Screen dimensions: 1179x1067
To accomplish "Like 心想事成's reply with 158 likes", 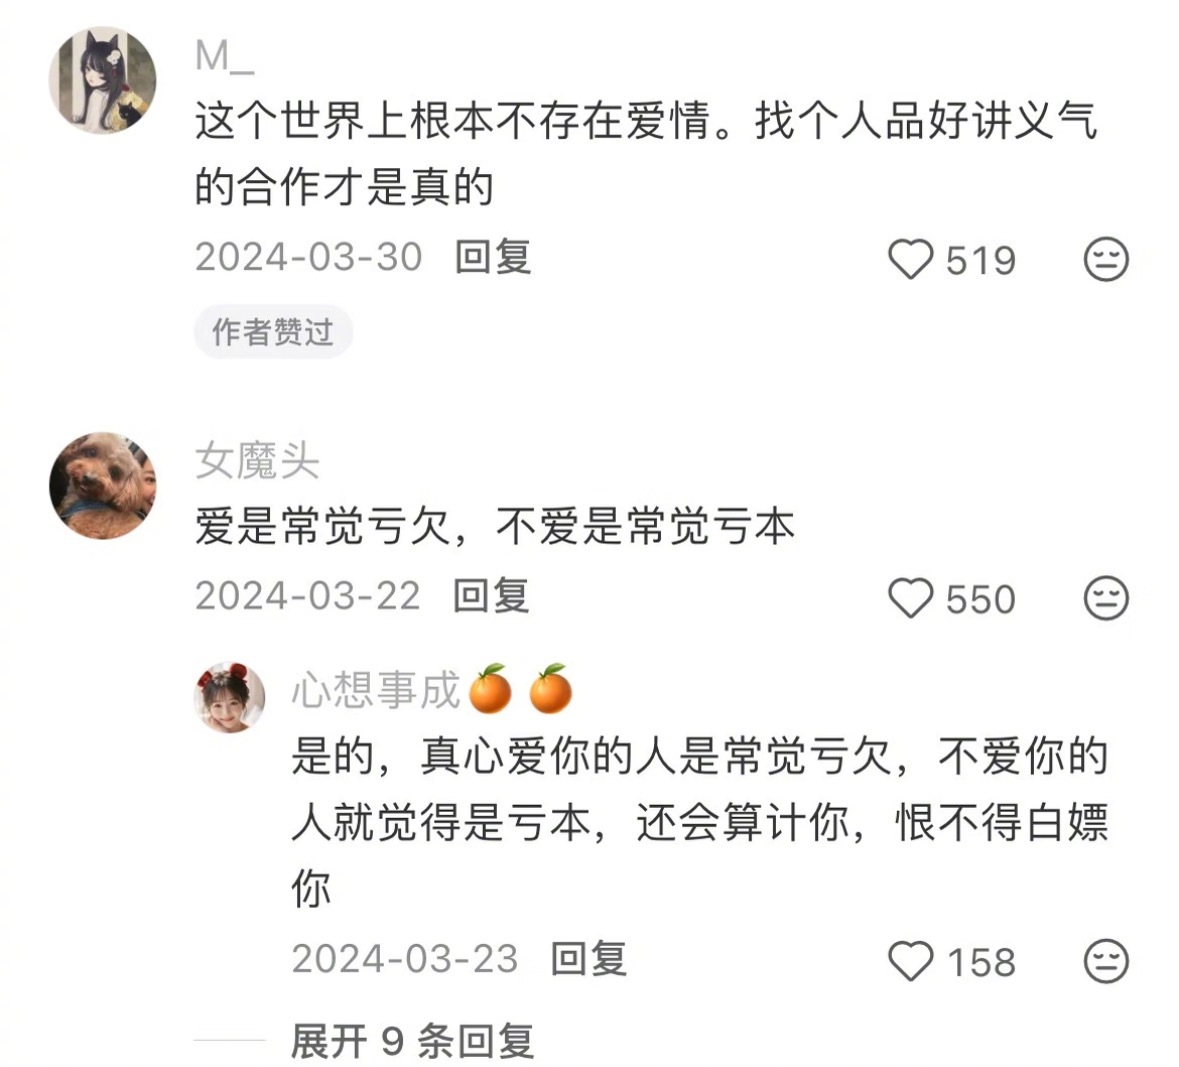I will click(x=911, y=961).
